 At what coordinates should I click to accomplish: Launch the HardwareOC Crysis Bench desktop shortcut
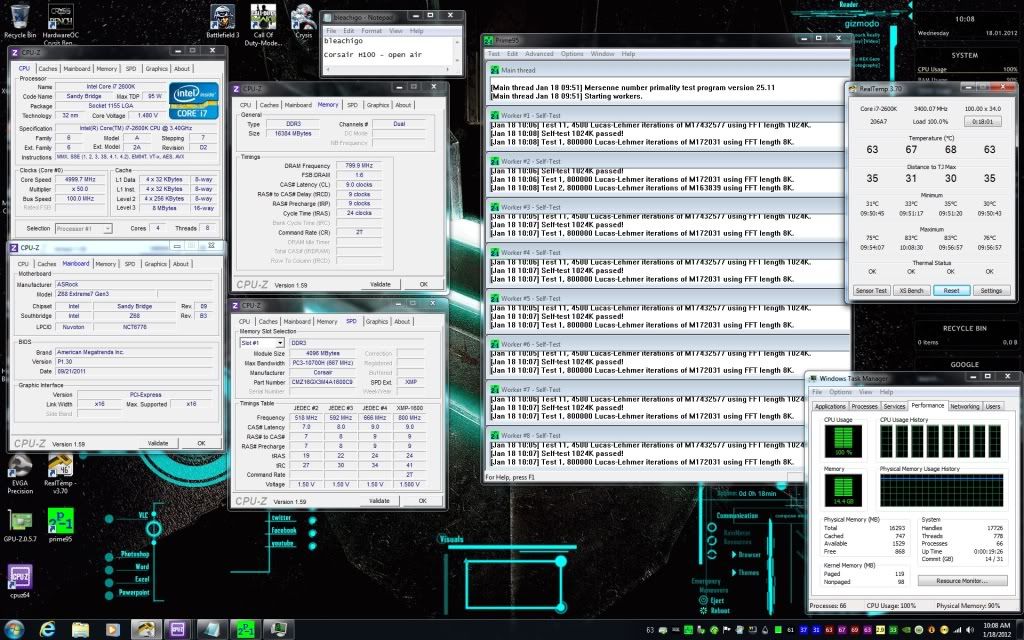pyautogui.click(x=60, y=24)
